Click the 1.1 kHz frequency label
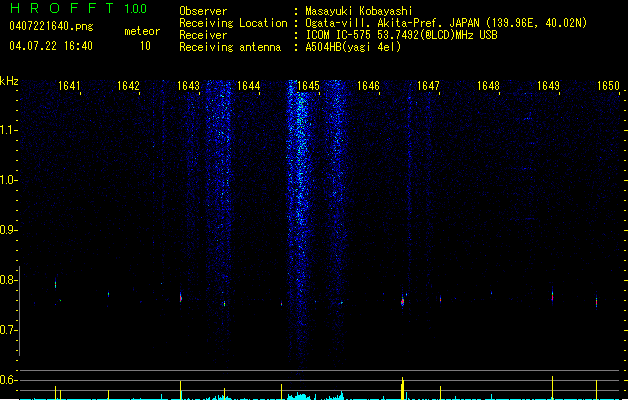 [8, 130]
